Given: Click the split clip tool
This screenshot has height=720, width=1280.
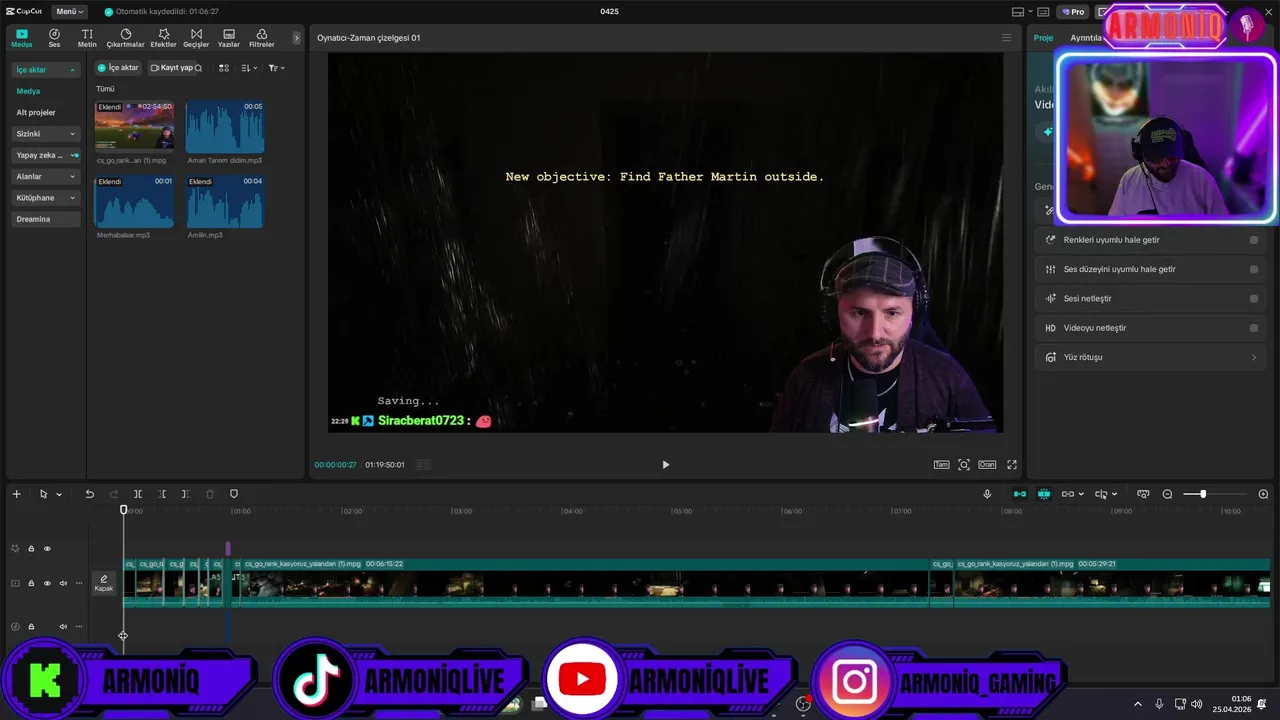Looking at the screenshot, I should (138, 494).
